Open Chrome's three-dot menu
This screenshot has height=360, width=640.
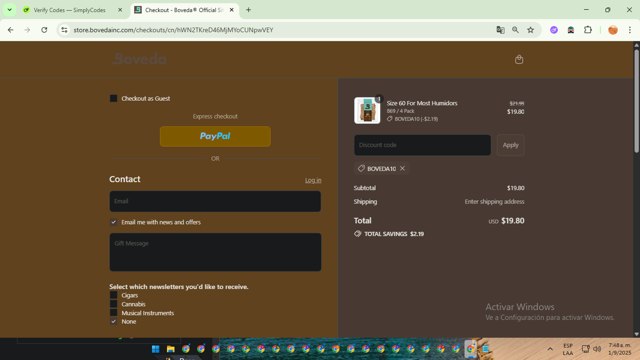[630, 30]
